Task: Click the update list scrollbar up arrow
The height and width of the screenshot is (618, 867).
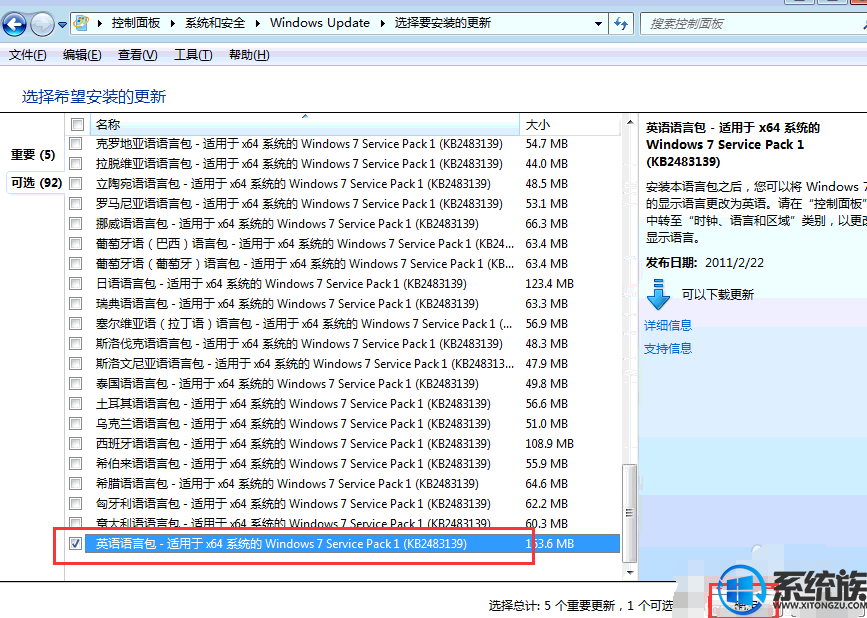Action: pos(629,122)
